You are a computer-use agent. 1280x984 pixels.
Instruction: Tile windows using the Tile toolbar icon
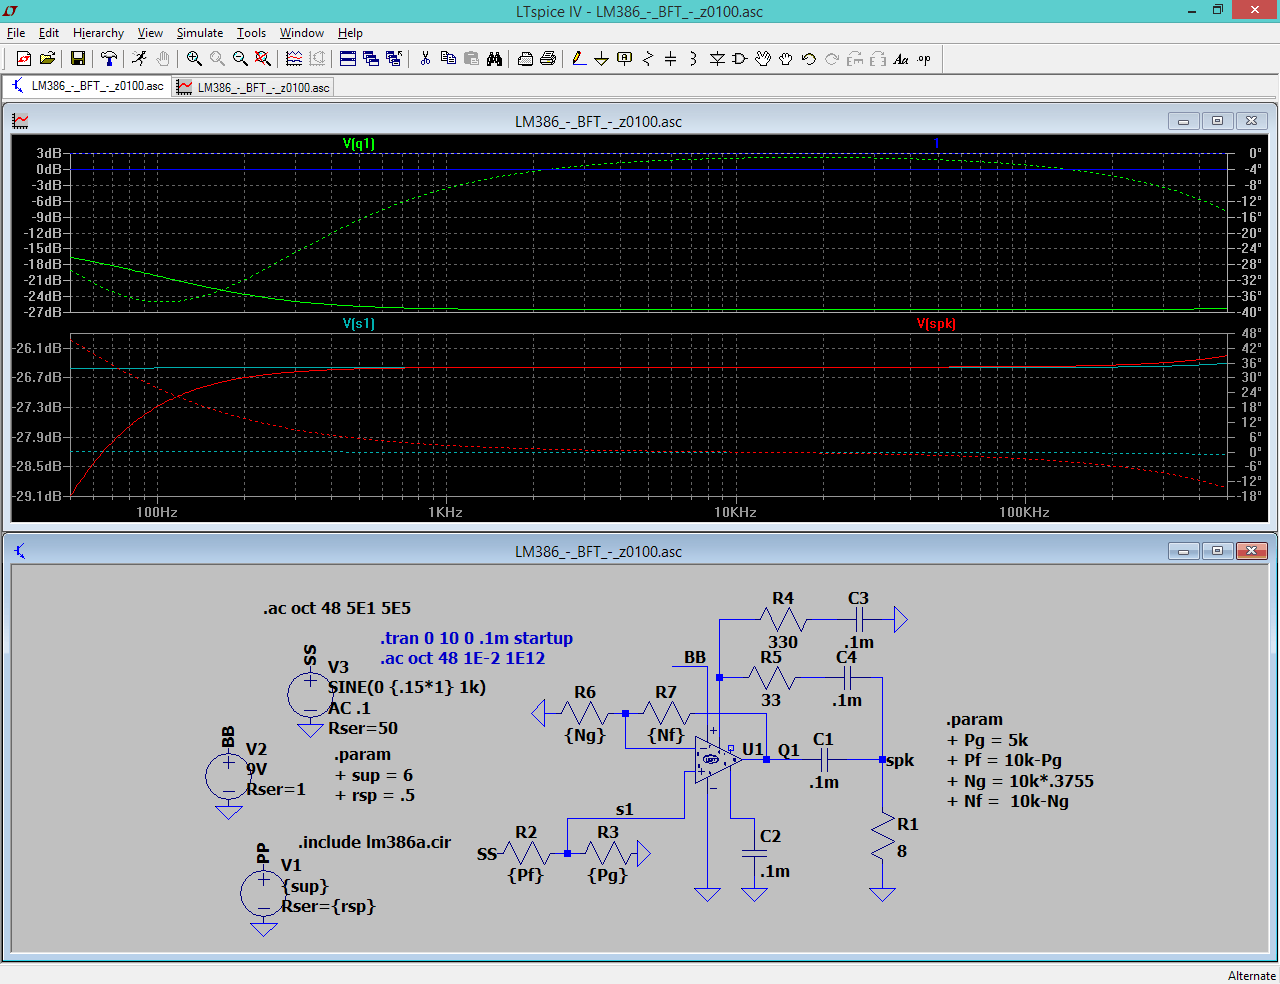coord(348,59)
